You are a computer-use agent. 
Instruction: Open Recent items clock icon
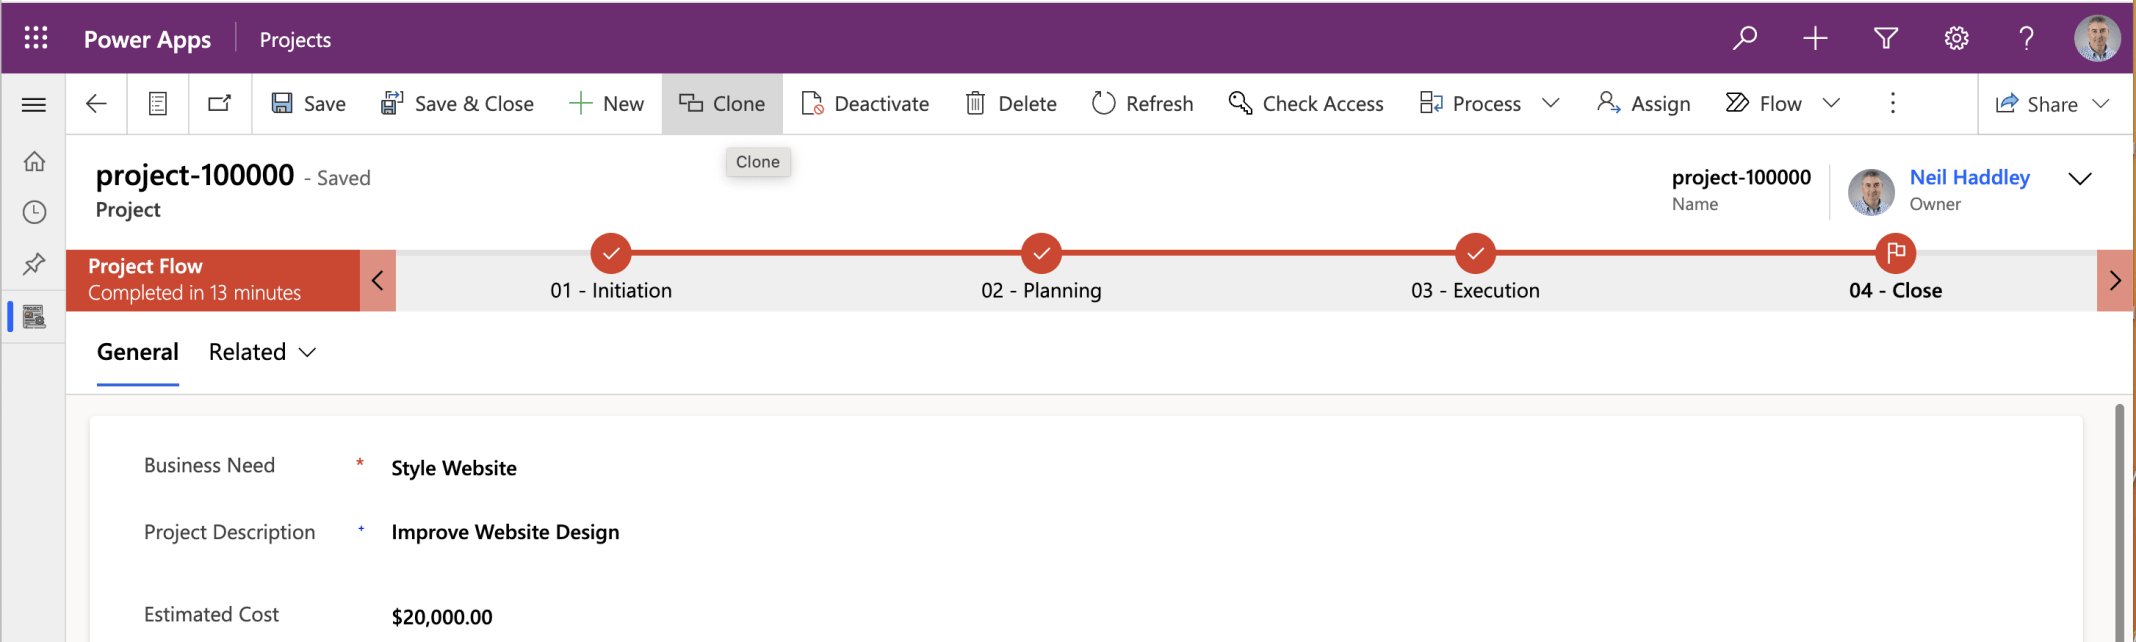(34, 212)
